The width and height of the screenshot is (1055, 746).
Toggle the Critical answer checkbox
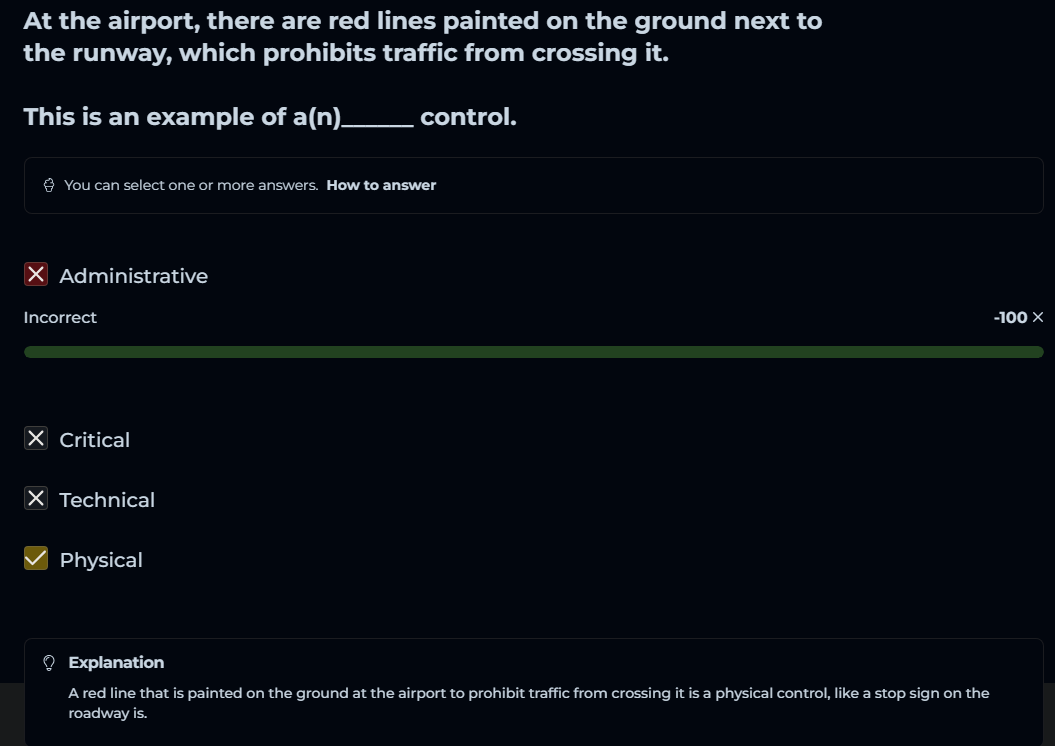pyautogui.click(x=36, y=439)
